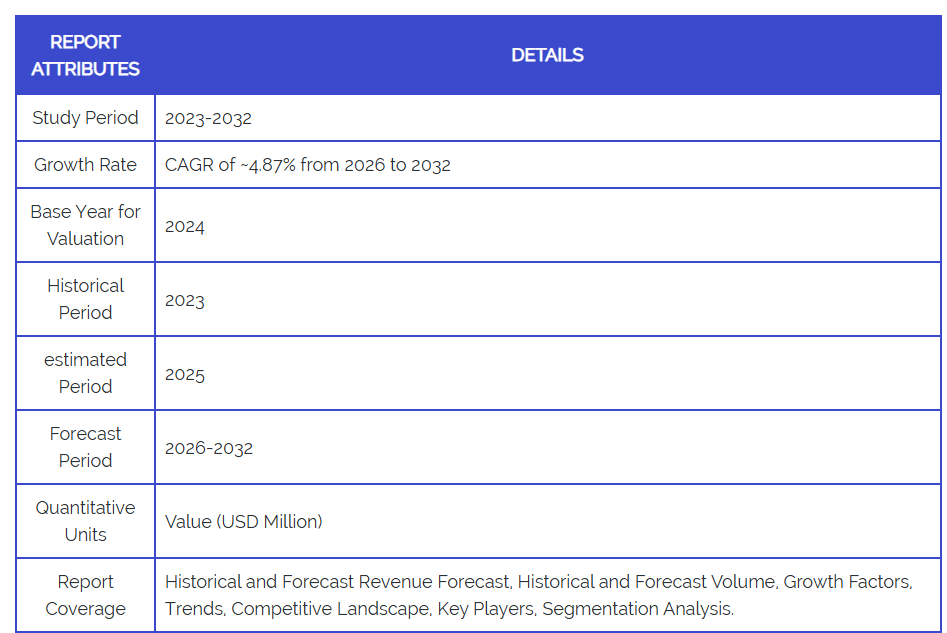
Task: Select the Report Coverage row label
Action: click(85, 595)
